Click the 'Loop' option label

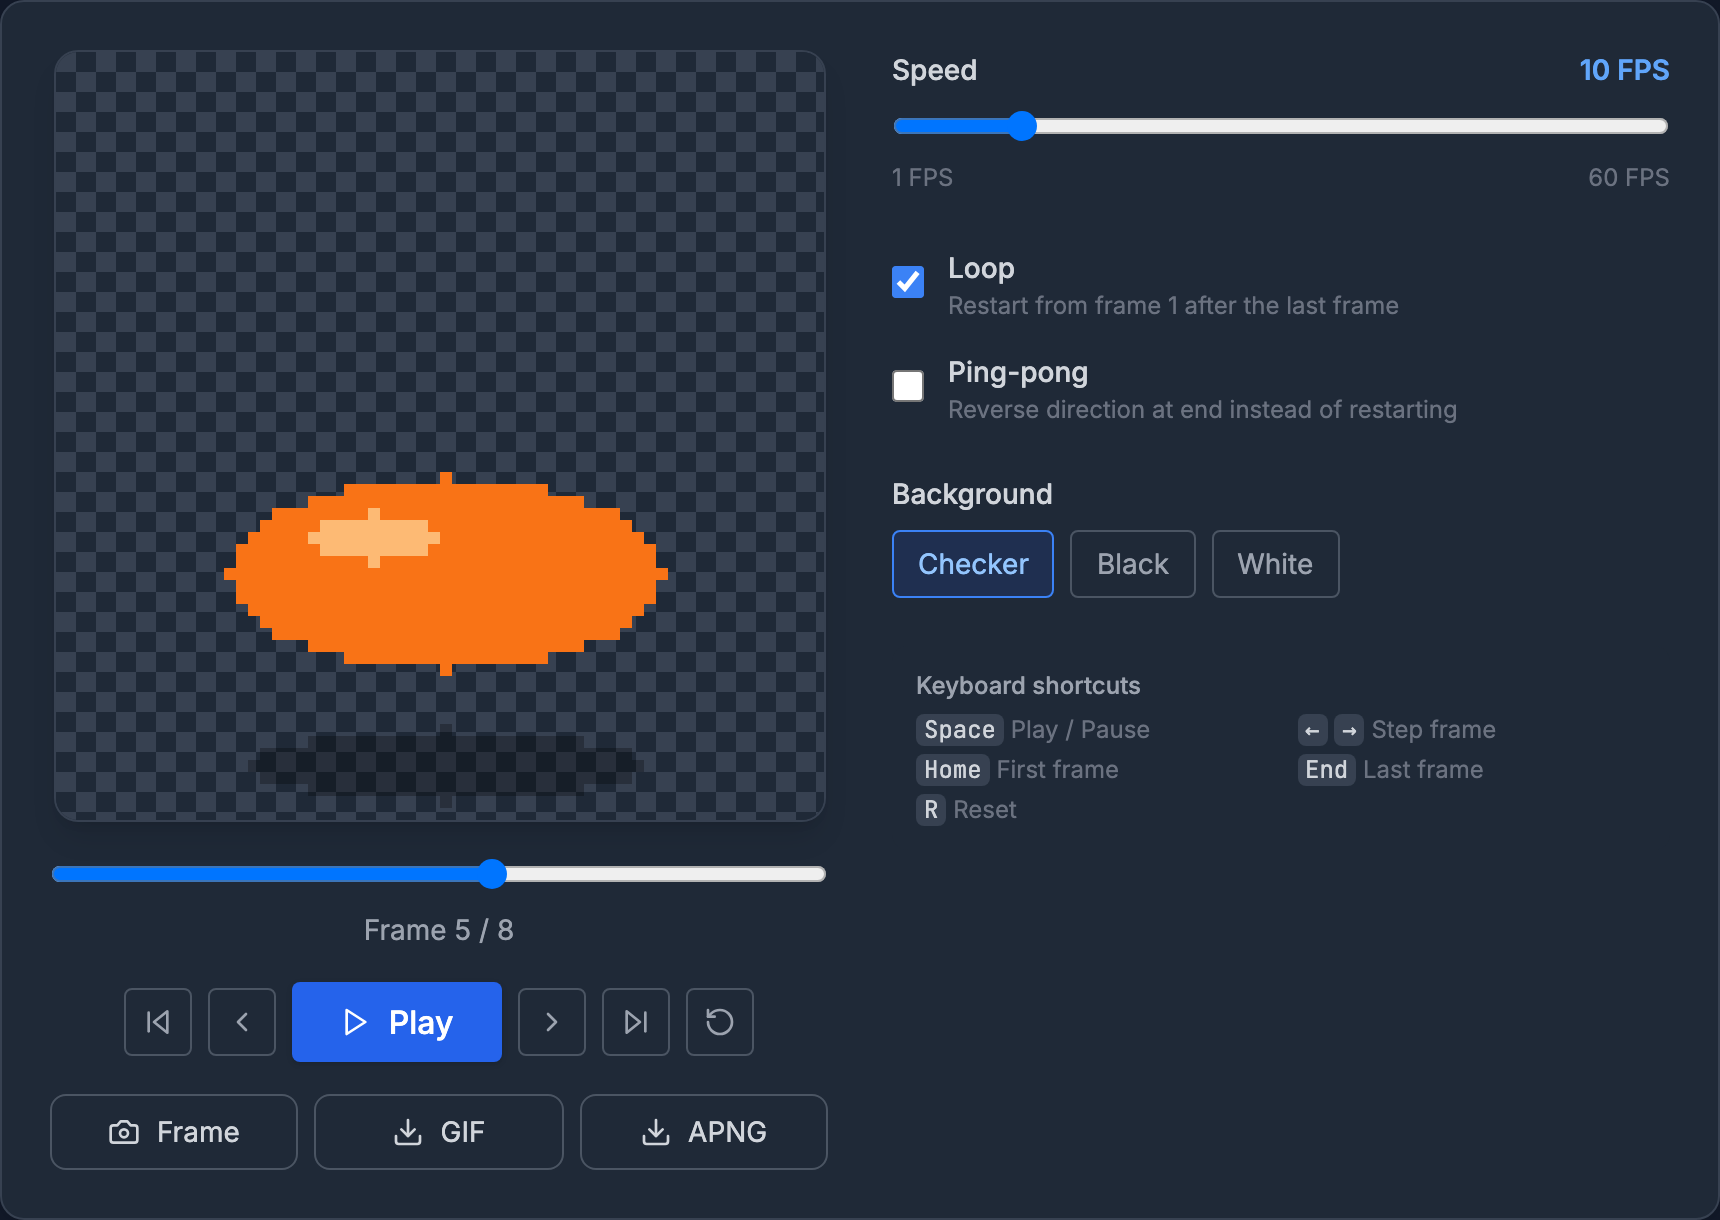(x=981, y=268)
